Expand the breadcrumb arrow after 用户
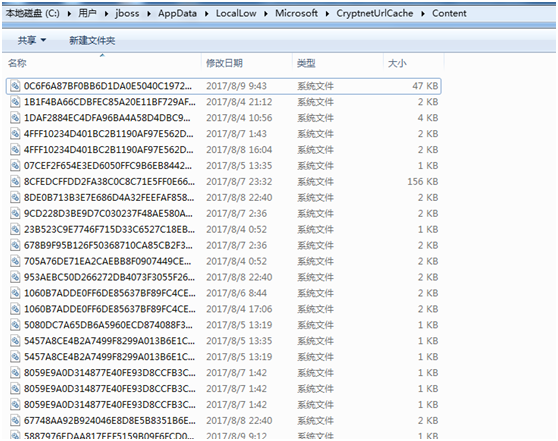This screenshot has width=558, height=441. [106, 14]
